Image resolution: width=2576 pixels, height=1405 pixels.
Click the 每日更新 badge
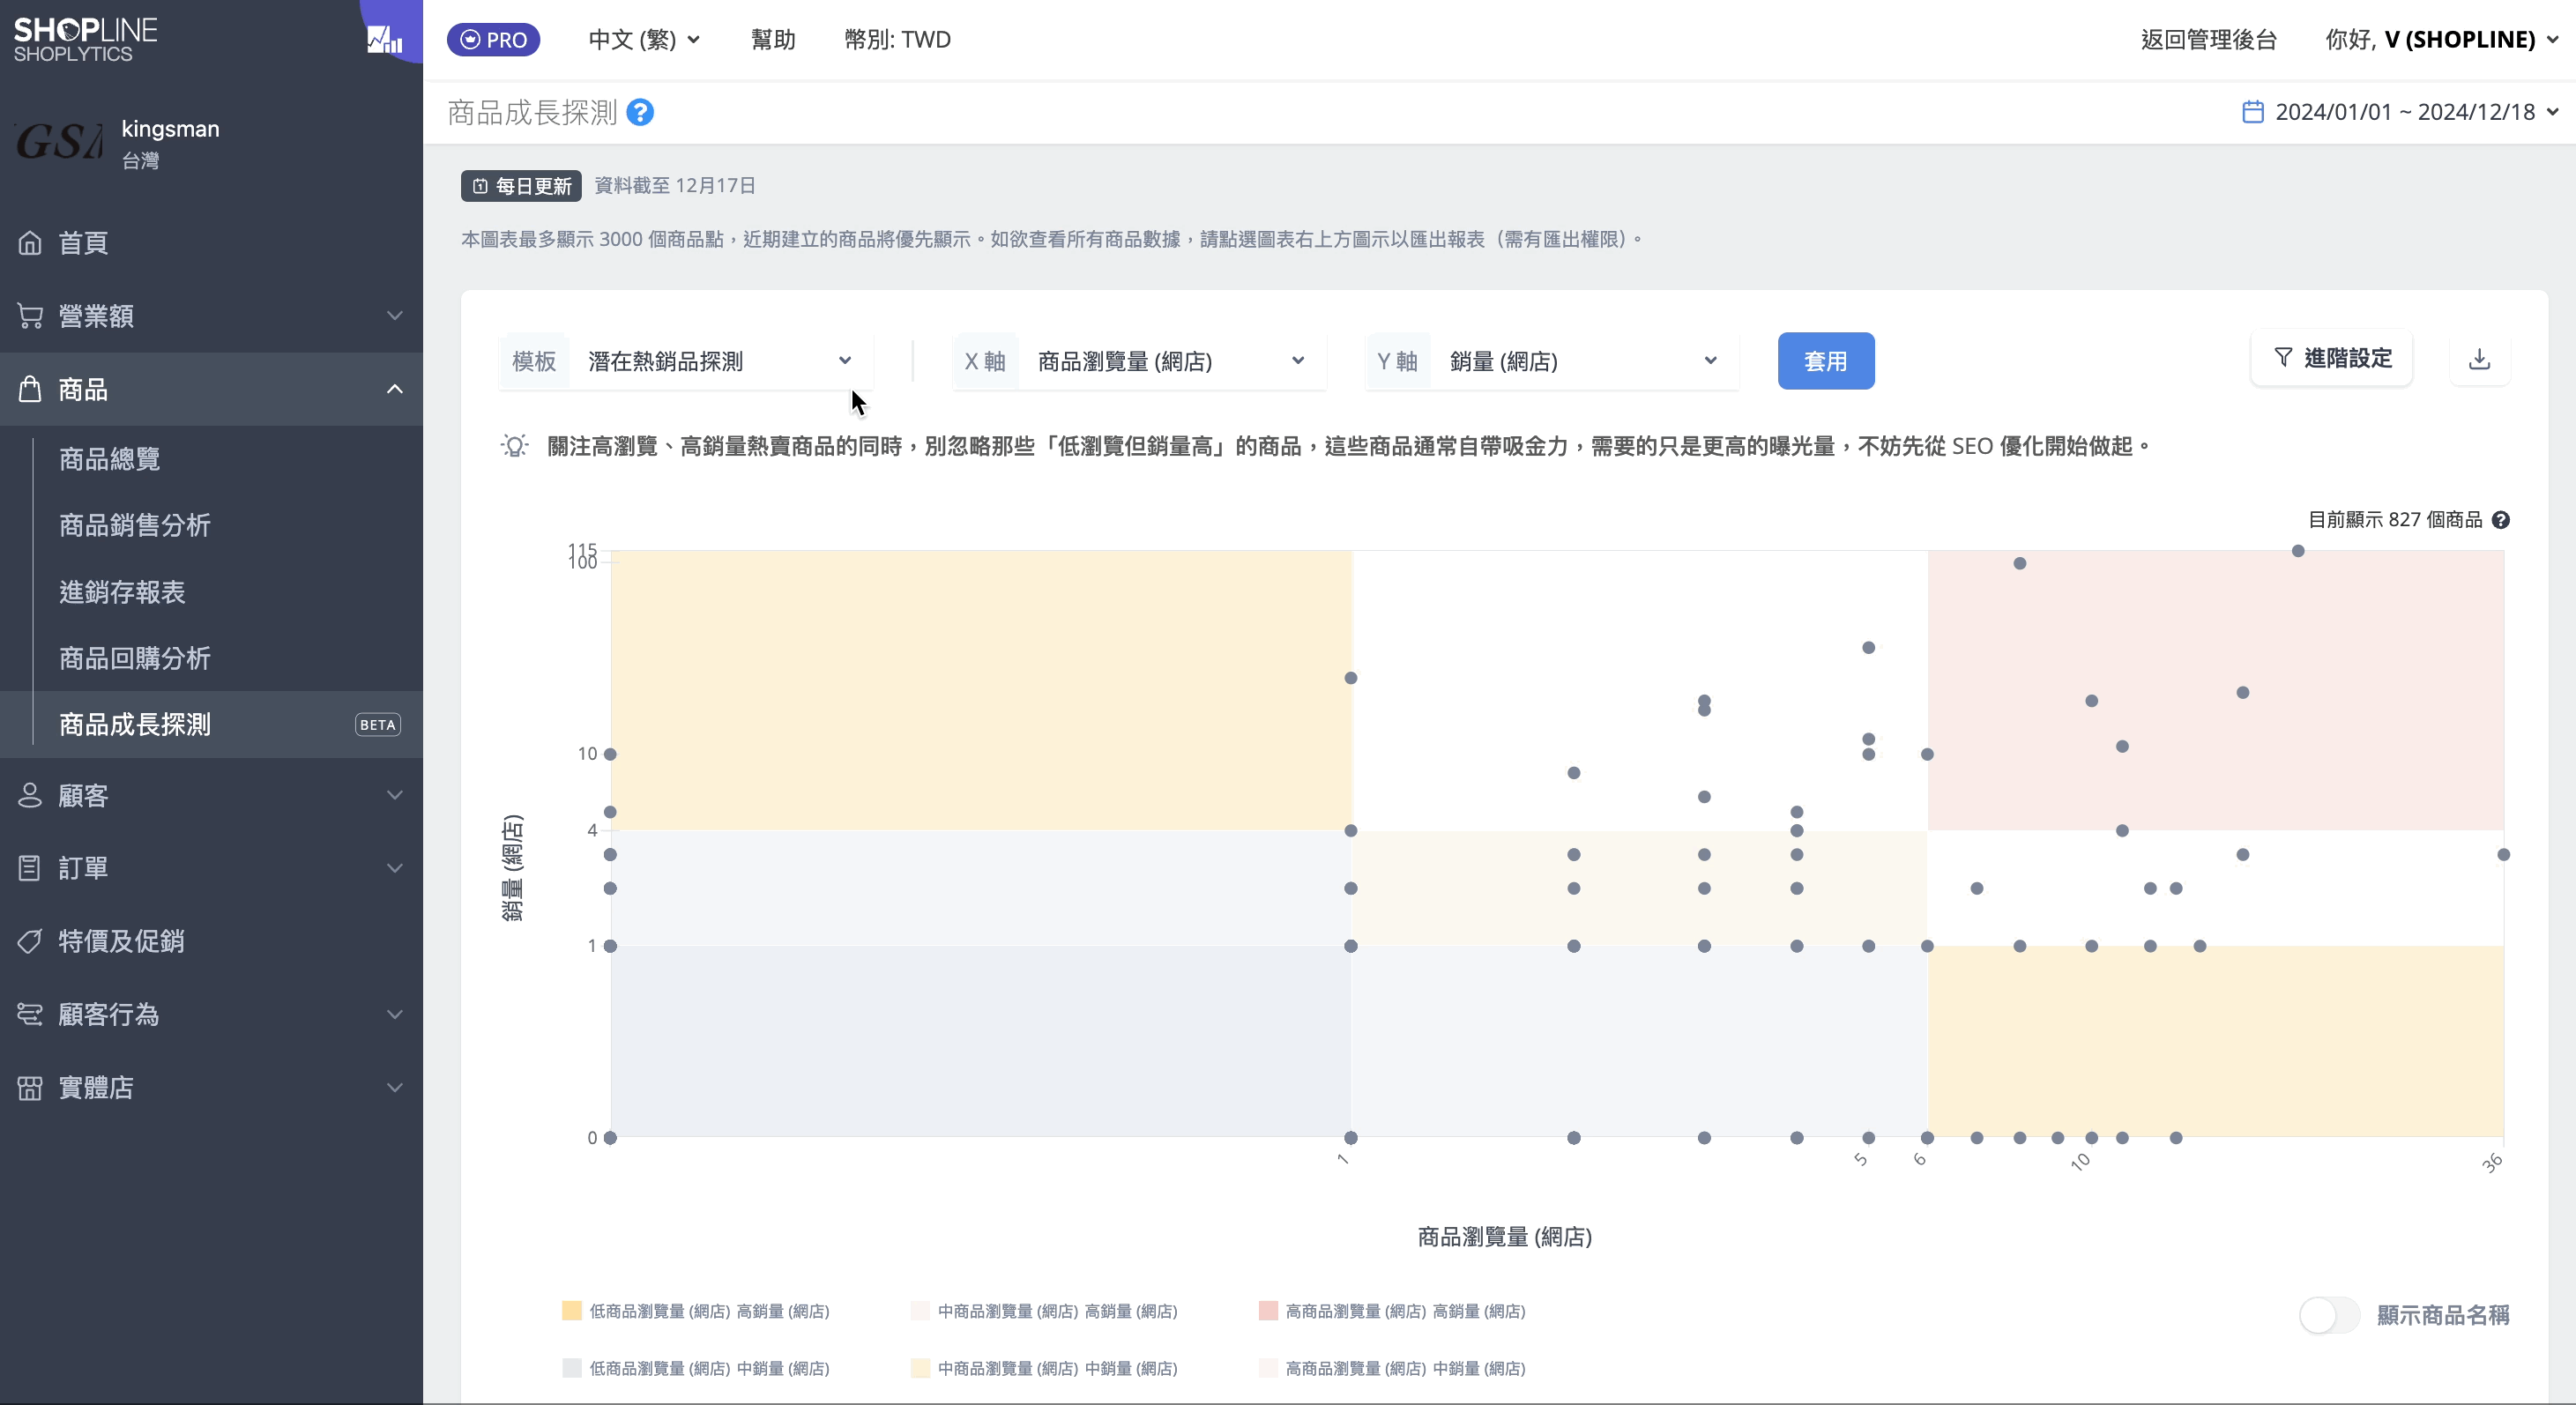(521, 186)
